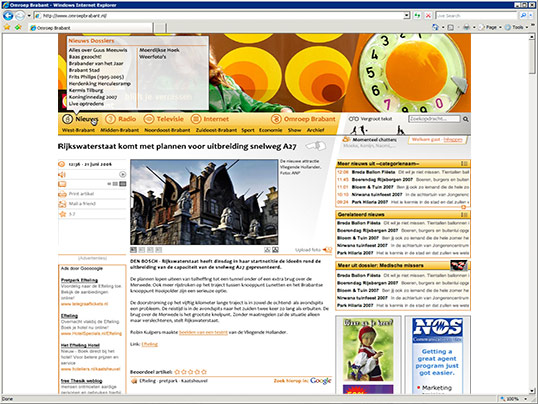
Task: Open the Nieuws main navigation item
Action: 80,119
